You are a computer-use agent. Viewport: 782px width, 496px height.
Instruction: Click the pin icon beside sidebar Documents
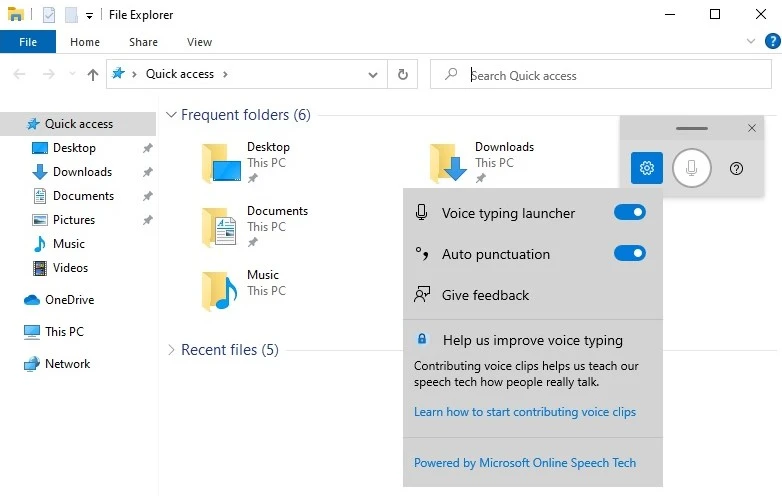[148, 196]
